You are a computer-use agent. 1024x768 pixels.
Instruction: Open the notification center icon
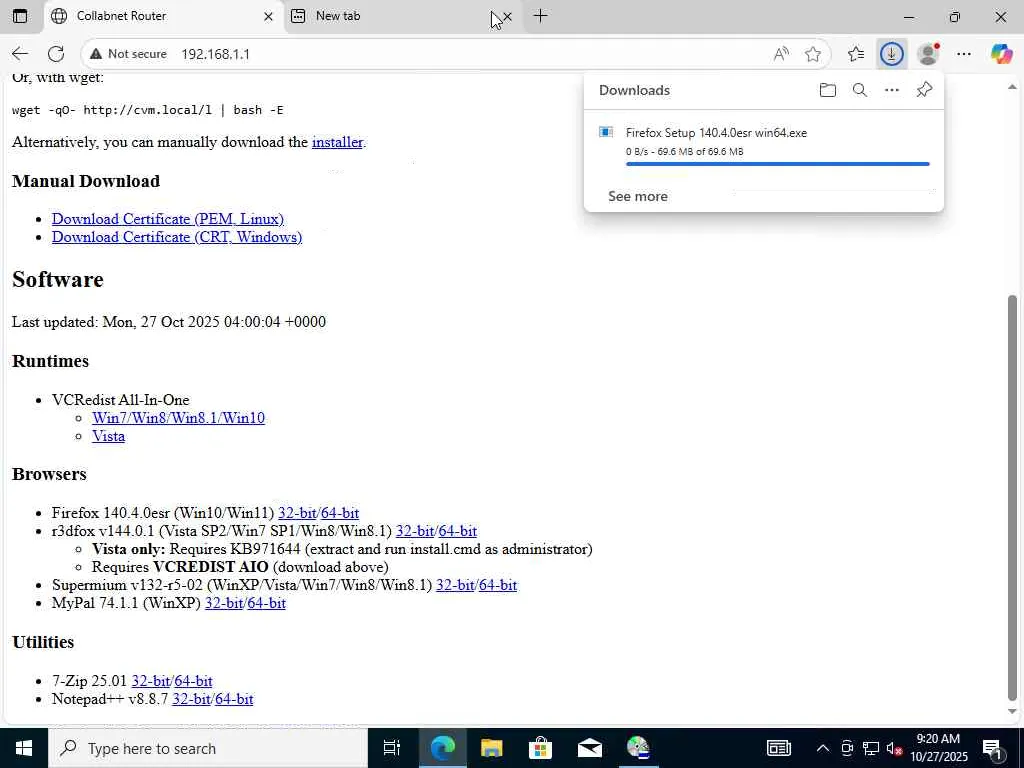[992, 748]
